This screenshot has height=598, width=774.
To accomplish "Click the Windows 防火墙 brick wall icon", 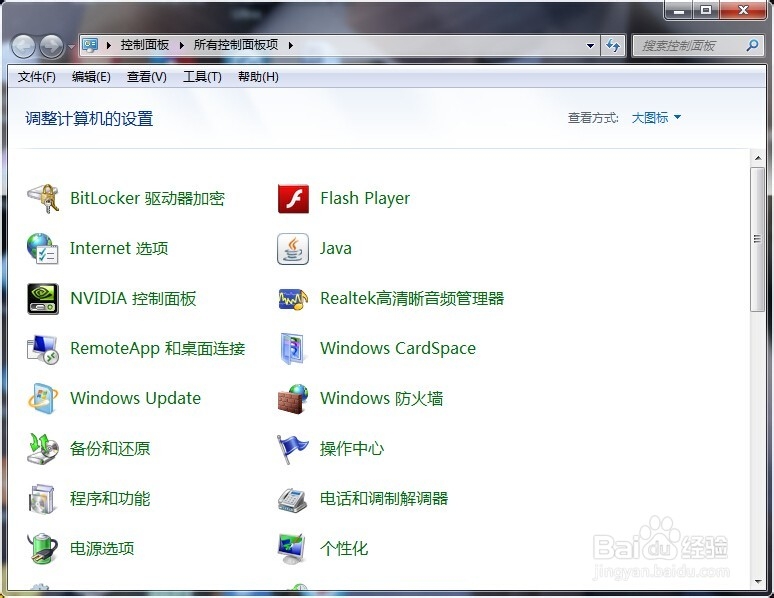I will click(293, 399).
